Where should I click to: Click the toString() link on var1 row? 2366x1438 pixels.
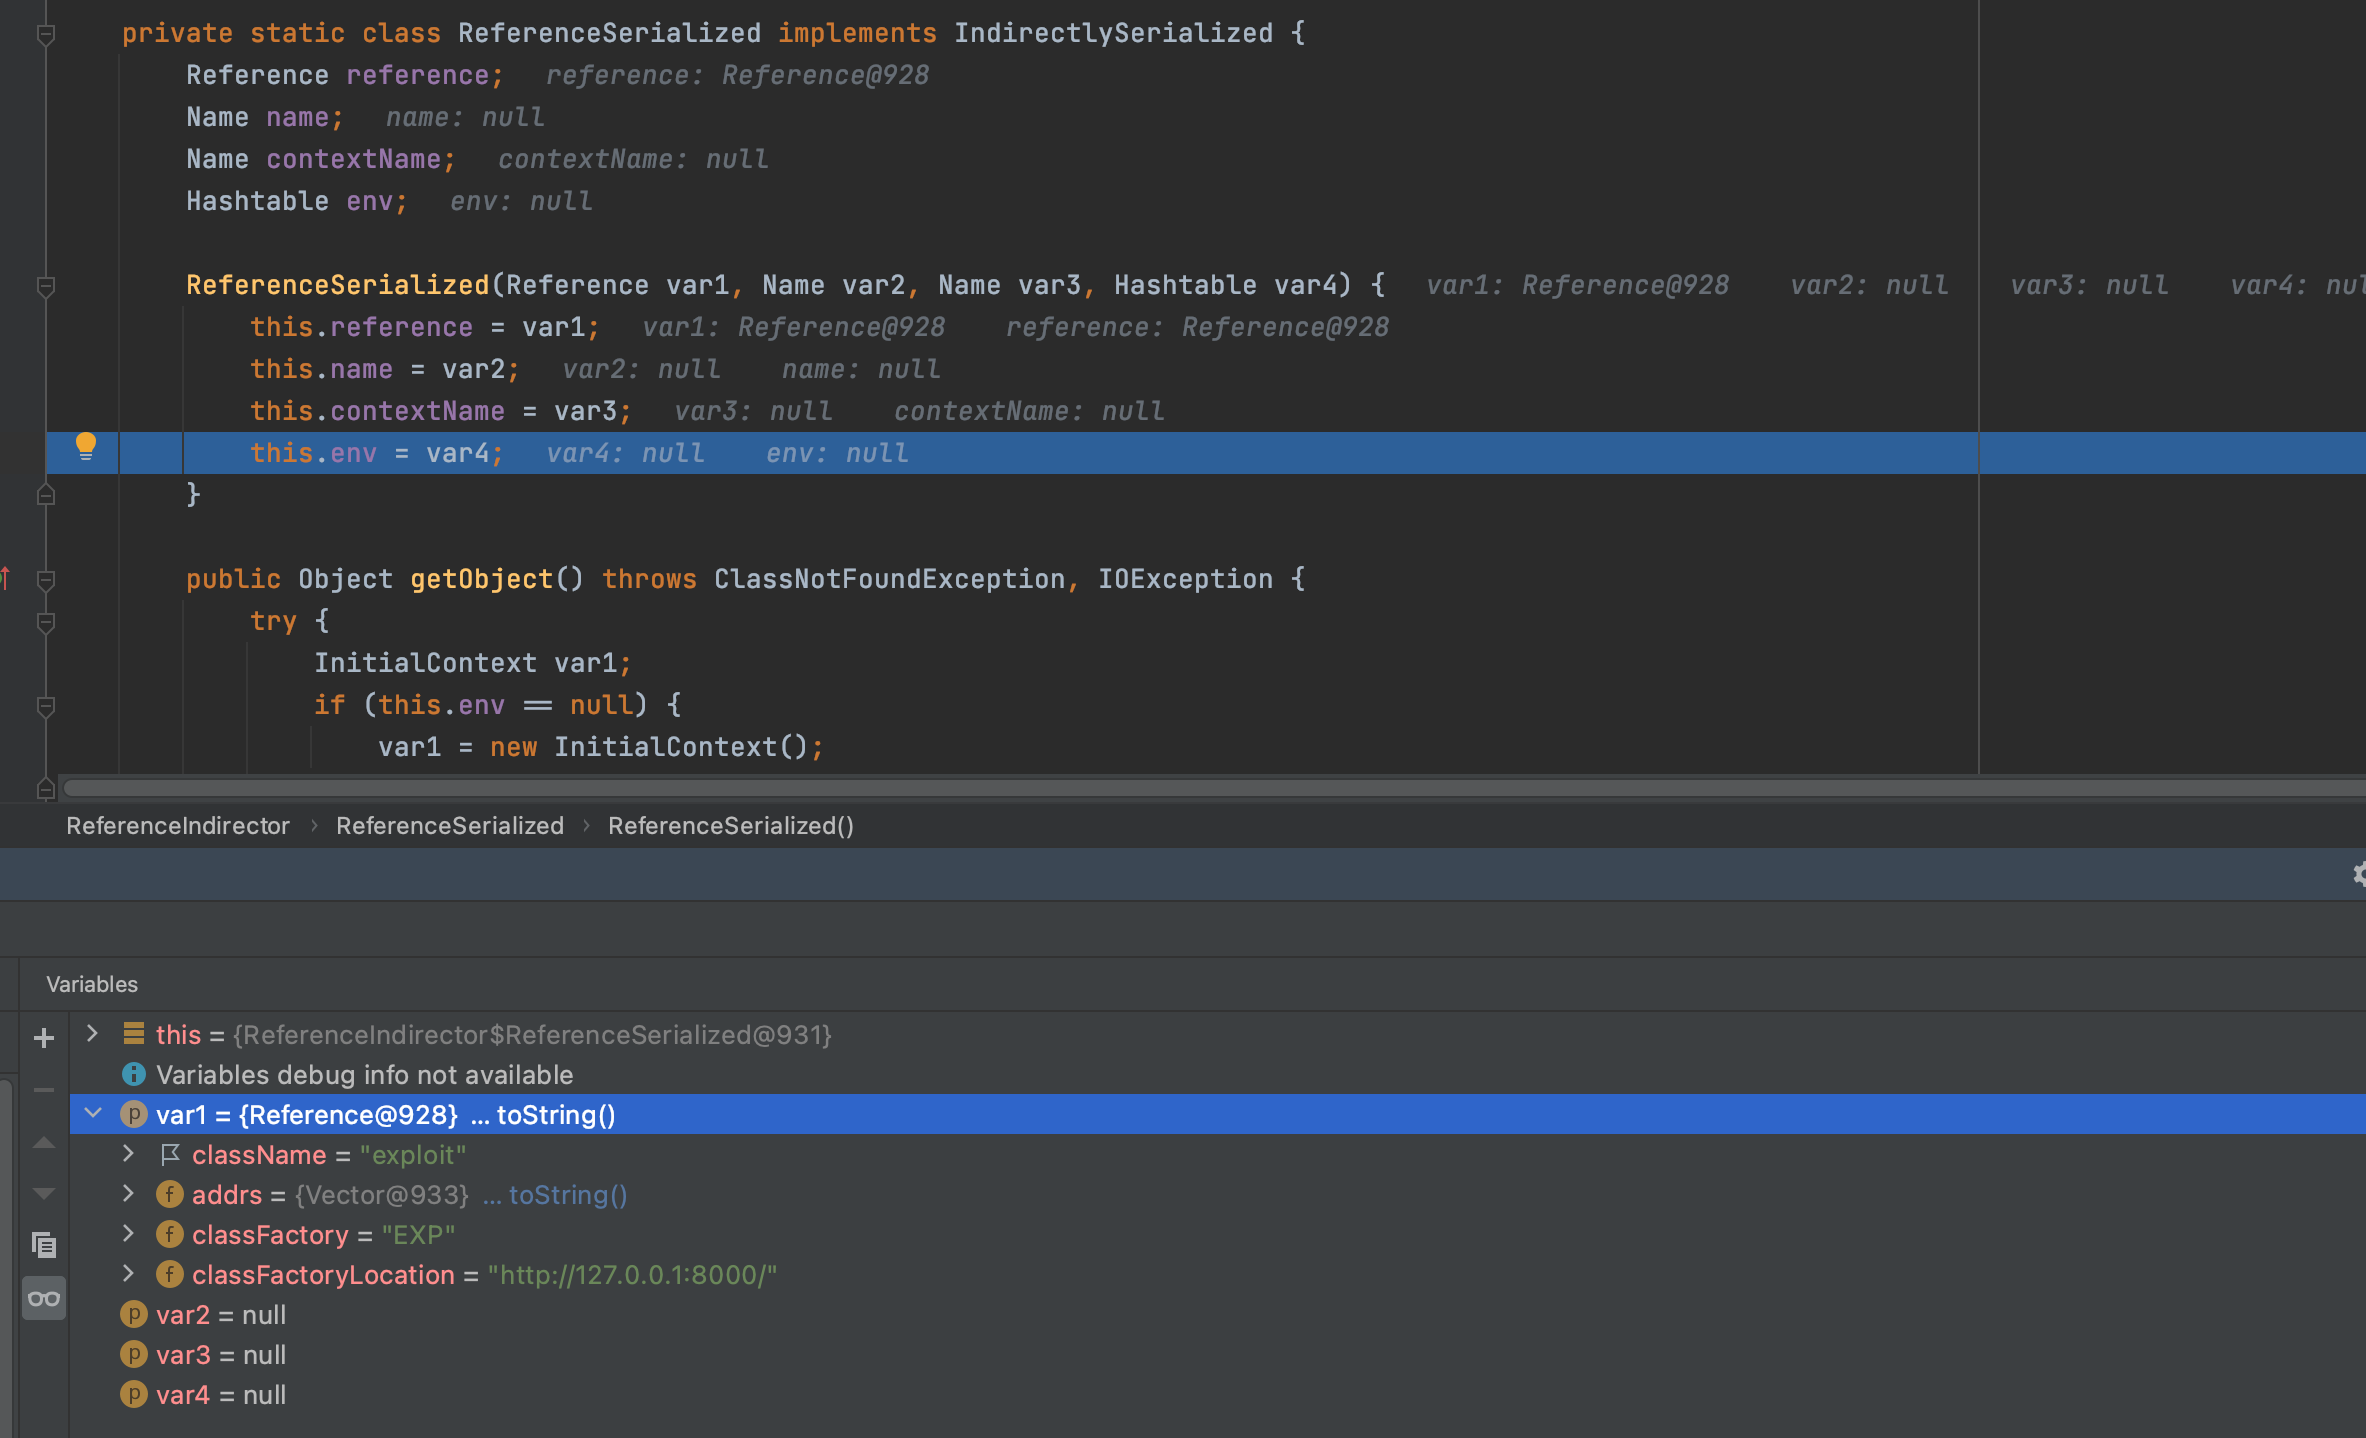(x=556, y=1114)
